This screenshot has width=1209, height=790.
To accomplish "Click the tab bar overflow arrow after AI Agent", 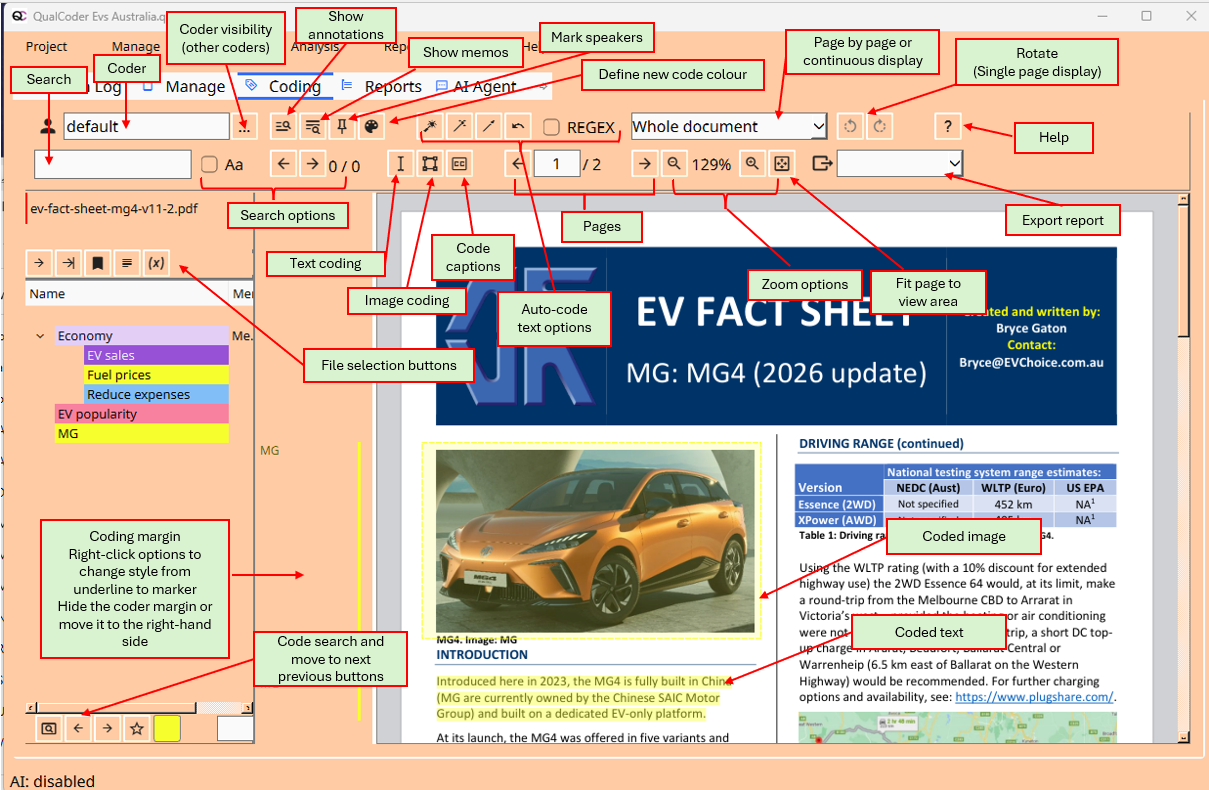I will (x=544, y=87).
